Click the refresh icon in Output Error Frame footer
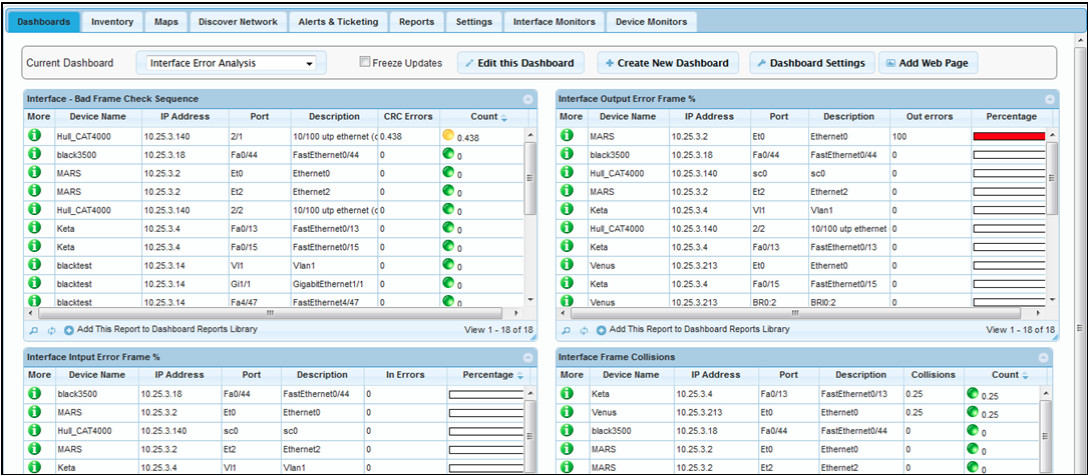This screenshot has height=476, width=1089. point(584,331)
